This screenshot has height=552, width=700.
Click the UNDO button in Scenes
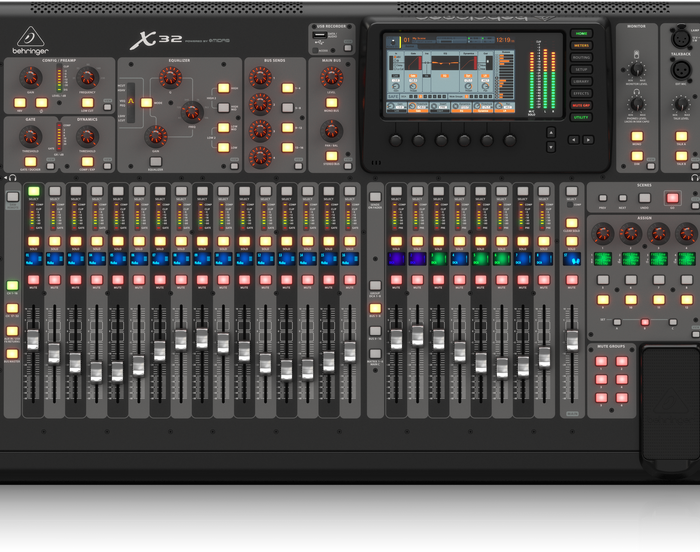point(645,198)
